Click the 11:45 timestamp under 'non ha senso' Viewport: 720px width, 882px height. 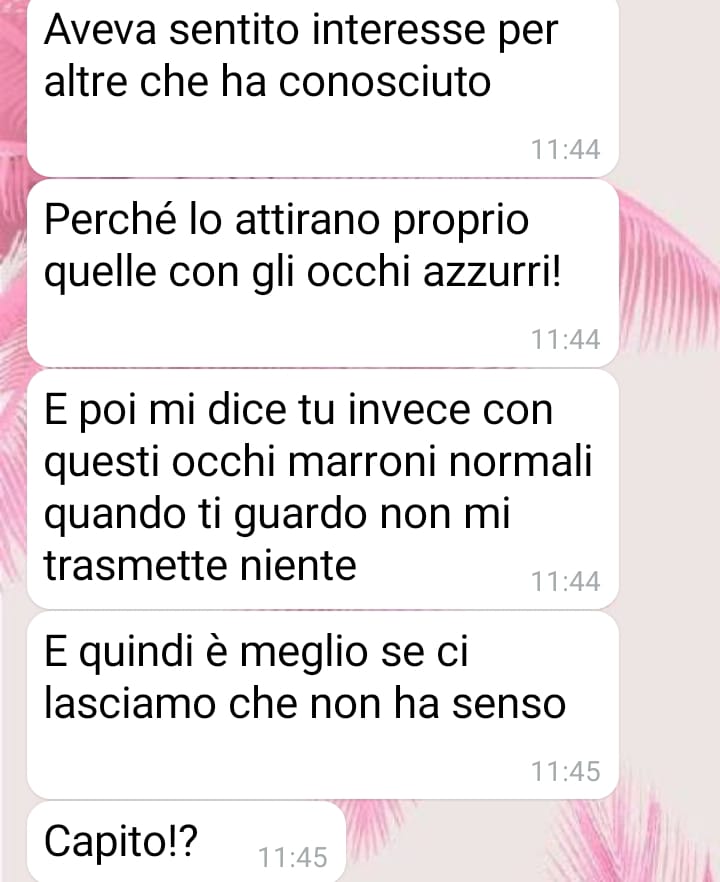tap(565, 771)
